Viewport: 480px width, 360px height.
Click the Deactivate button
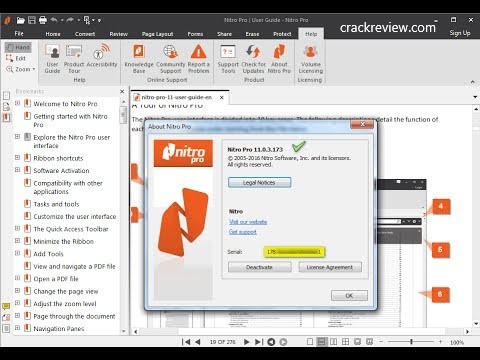click(260, 267)
